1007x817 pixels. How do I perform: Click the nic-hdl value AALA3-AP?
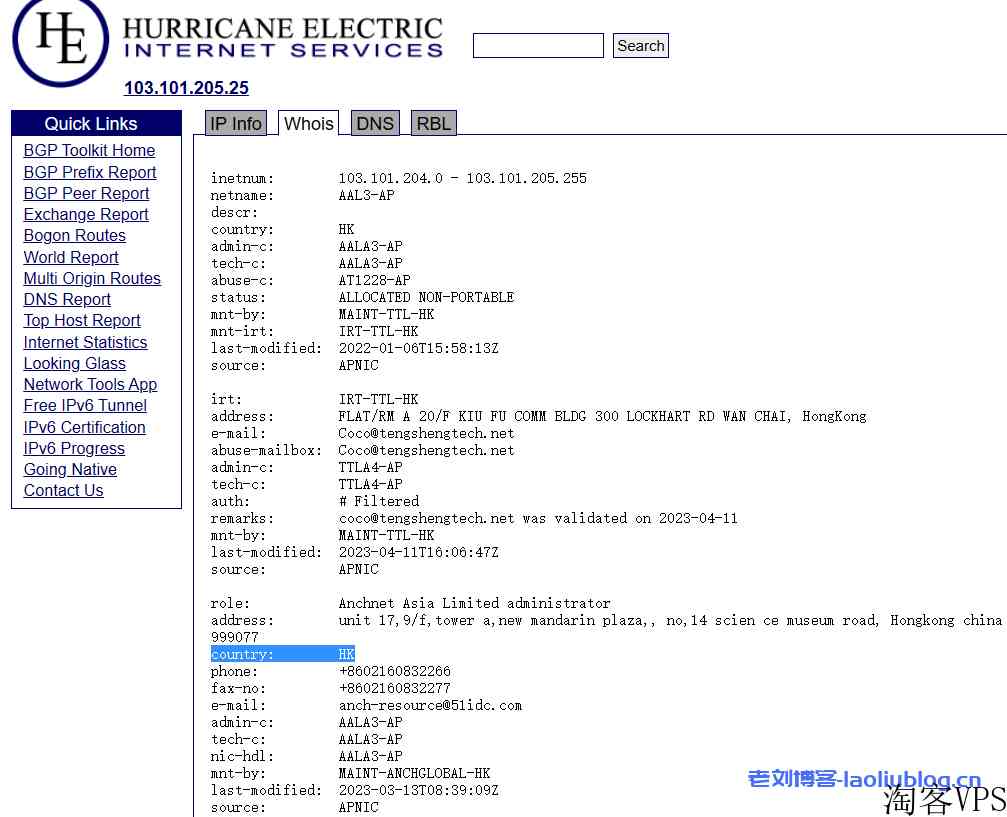(371, 757)
